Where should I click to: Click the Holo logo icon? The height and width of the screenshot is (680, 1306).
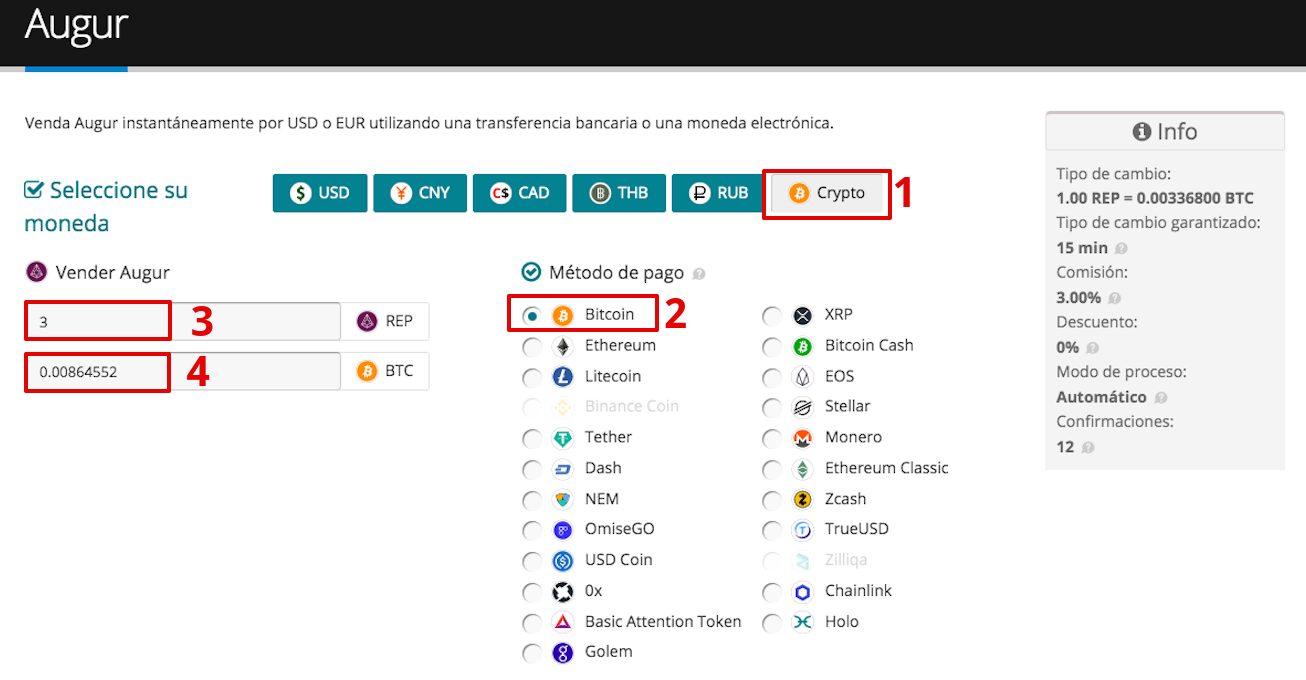pos(803,622)
